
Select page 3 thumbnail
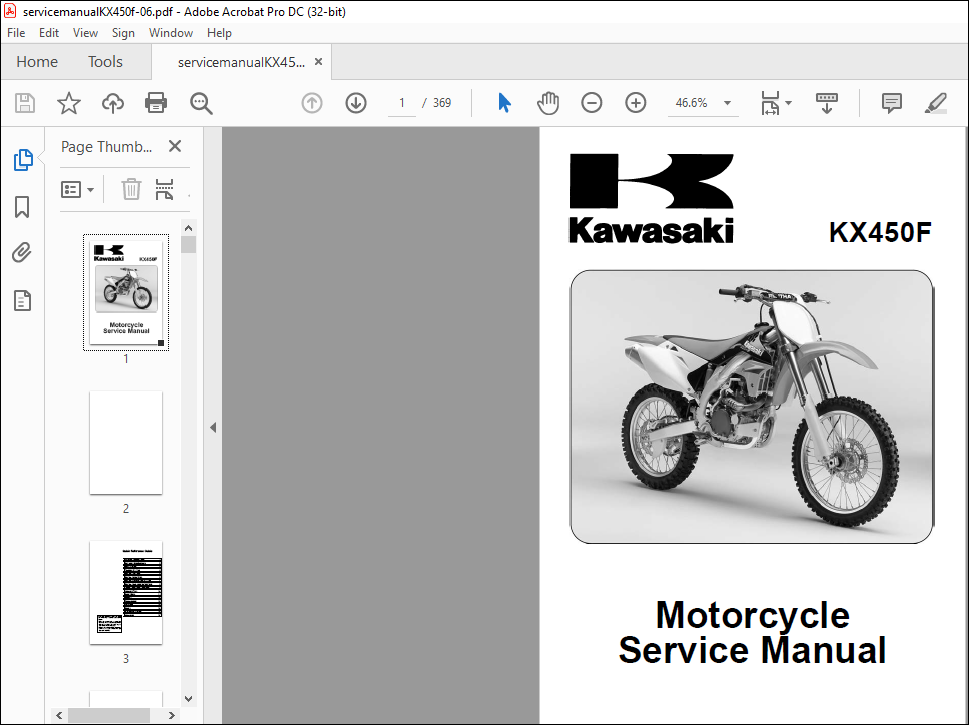coord(126,593)
